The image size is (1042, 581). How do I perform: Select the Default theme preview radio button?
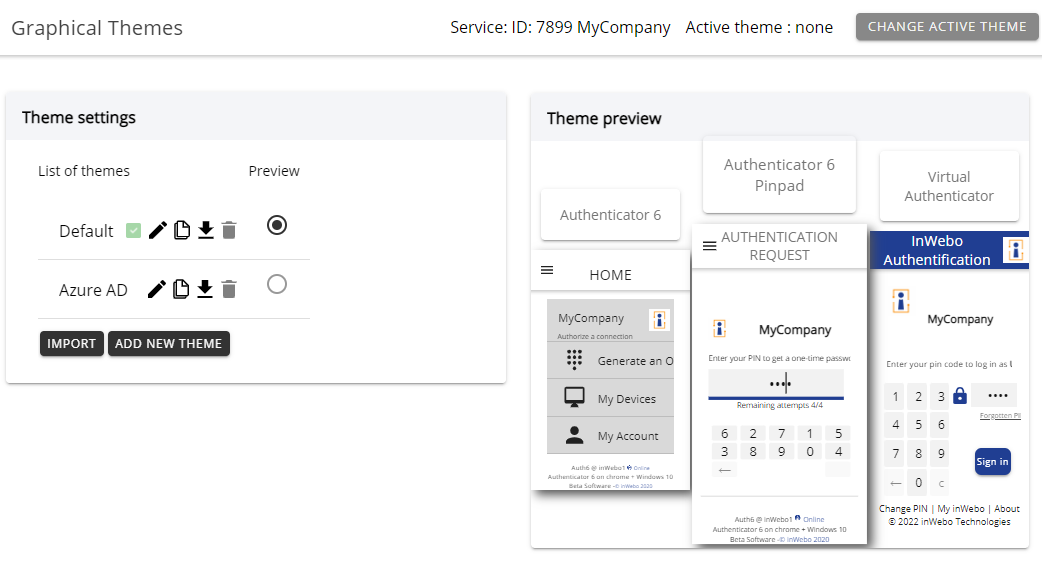coord(277,226)
